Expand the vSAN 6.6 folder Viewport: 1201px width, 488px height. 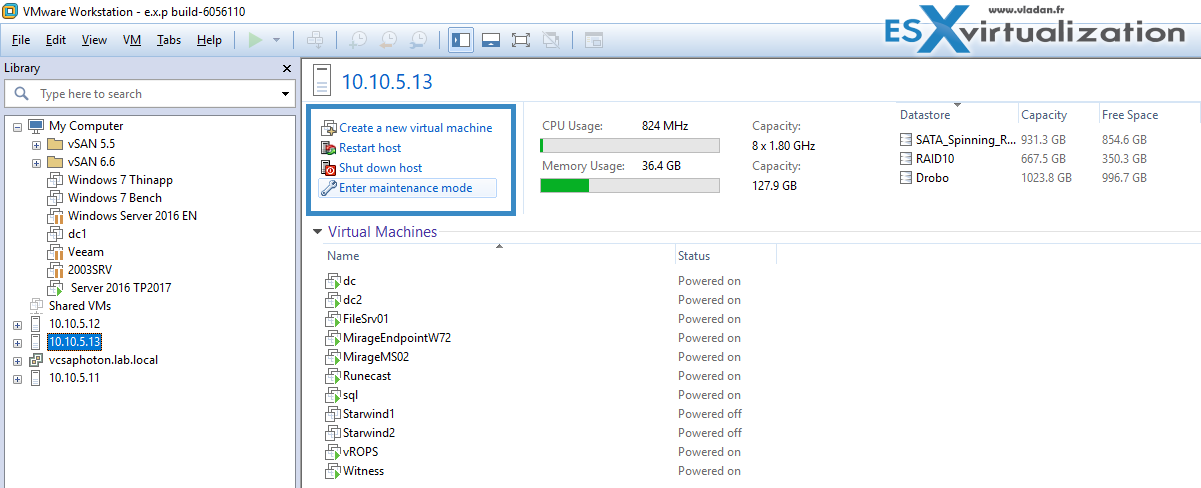37,162
